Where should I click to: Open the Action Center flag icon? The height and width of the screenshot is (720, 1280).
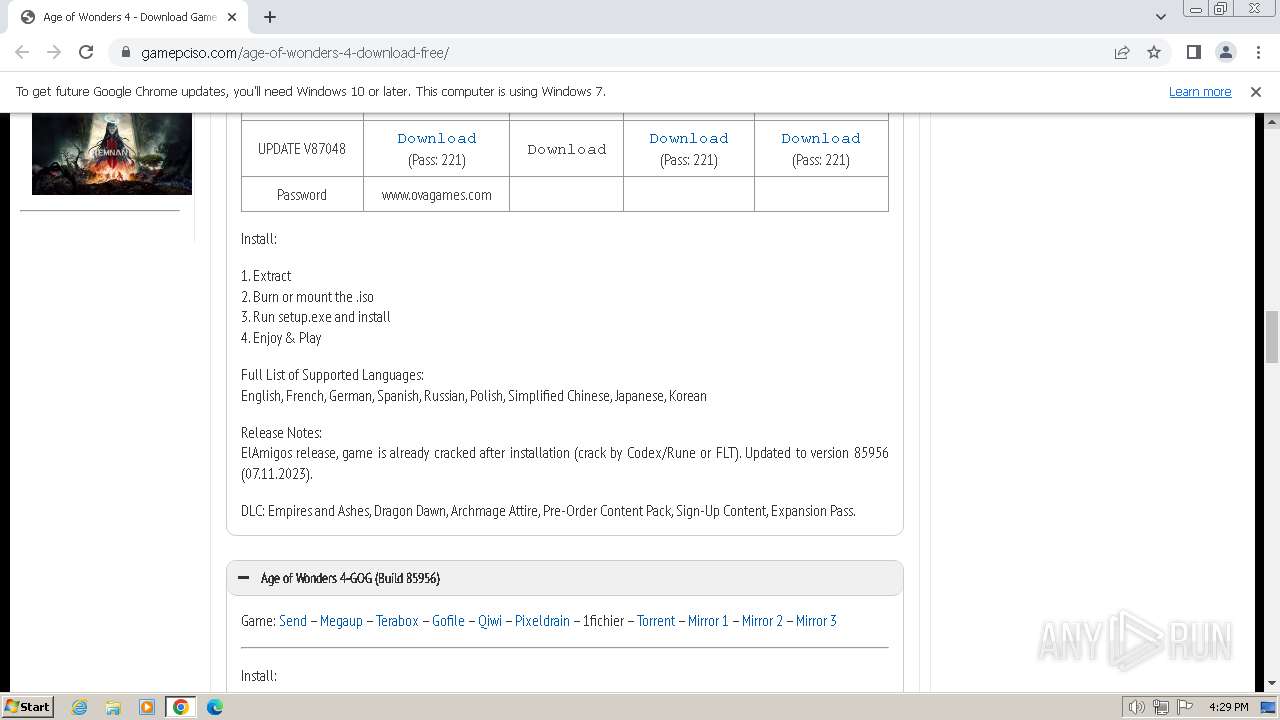coord(1185,707)
